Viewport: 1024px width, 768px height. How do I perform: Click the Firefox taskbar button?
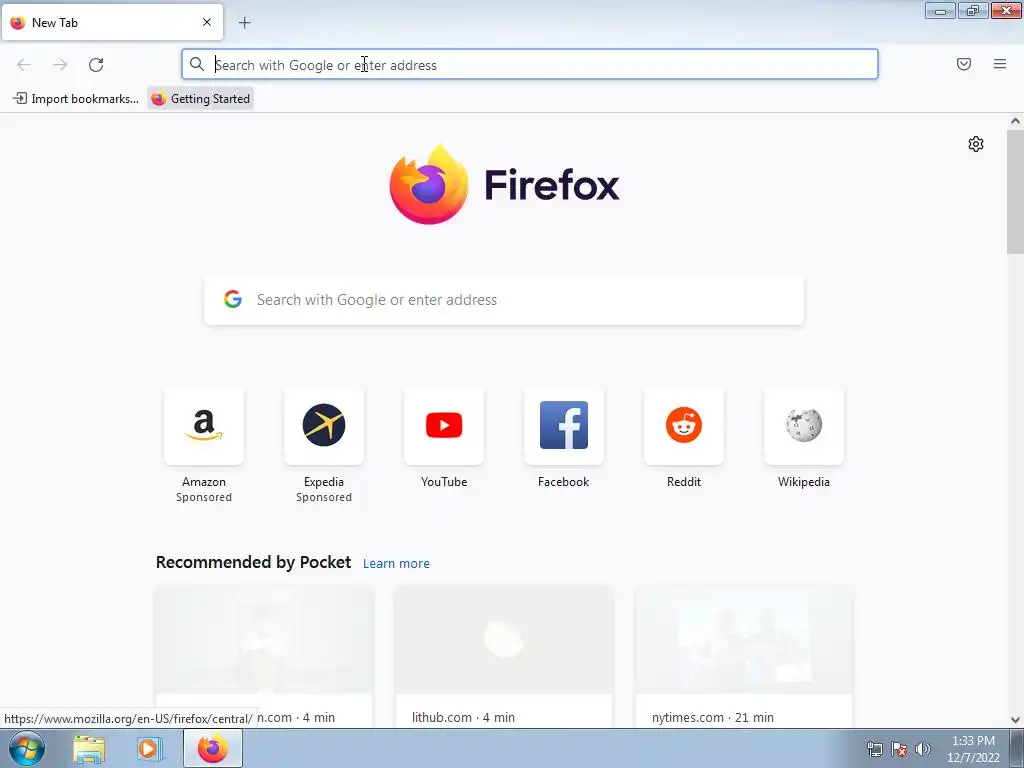point(212,748)
